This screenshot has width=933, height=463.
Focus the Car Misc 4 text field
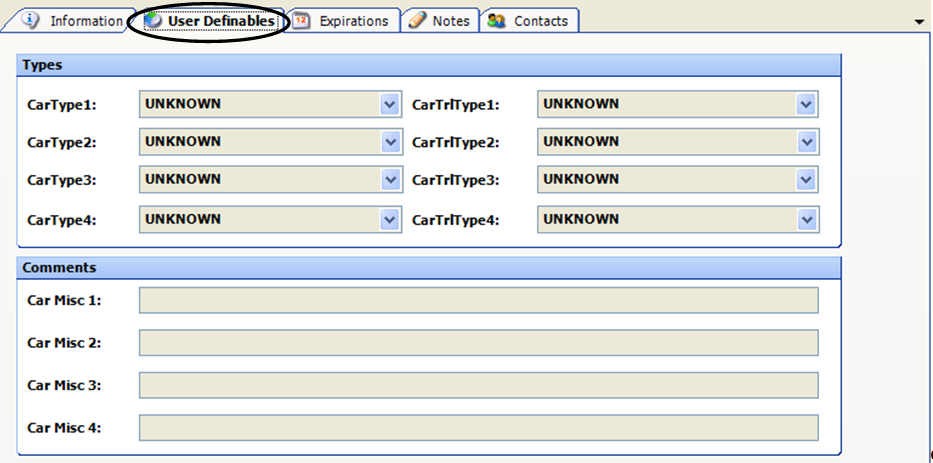478,428
